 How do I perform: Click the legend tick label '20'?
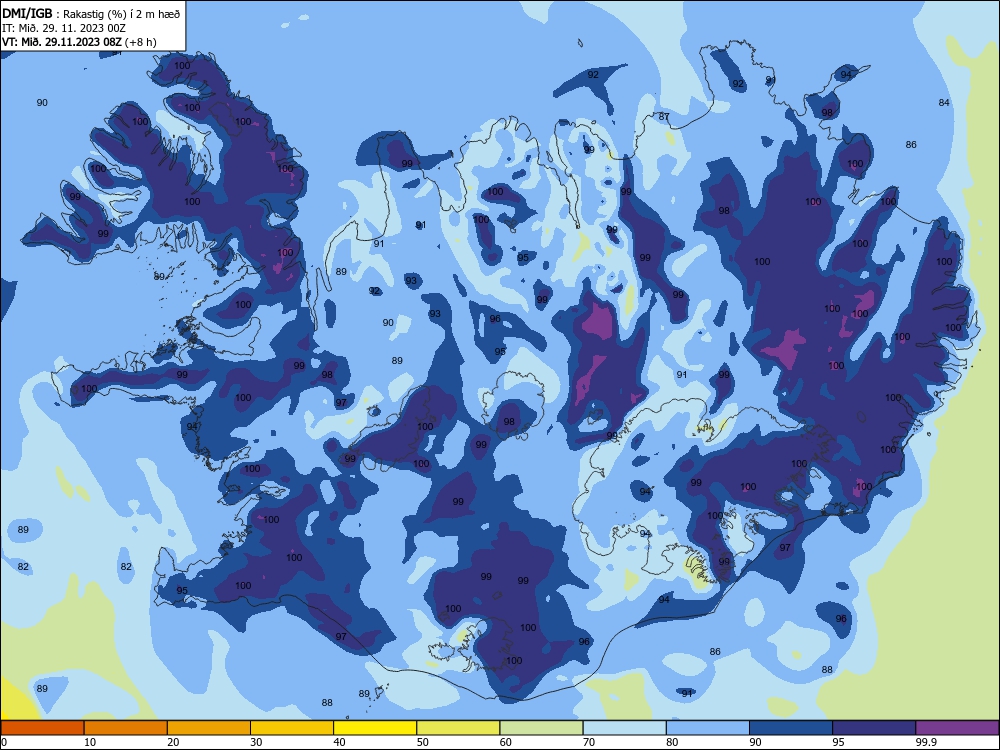coord(173,742)
